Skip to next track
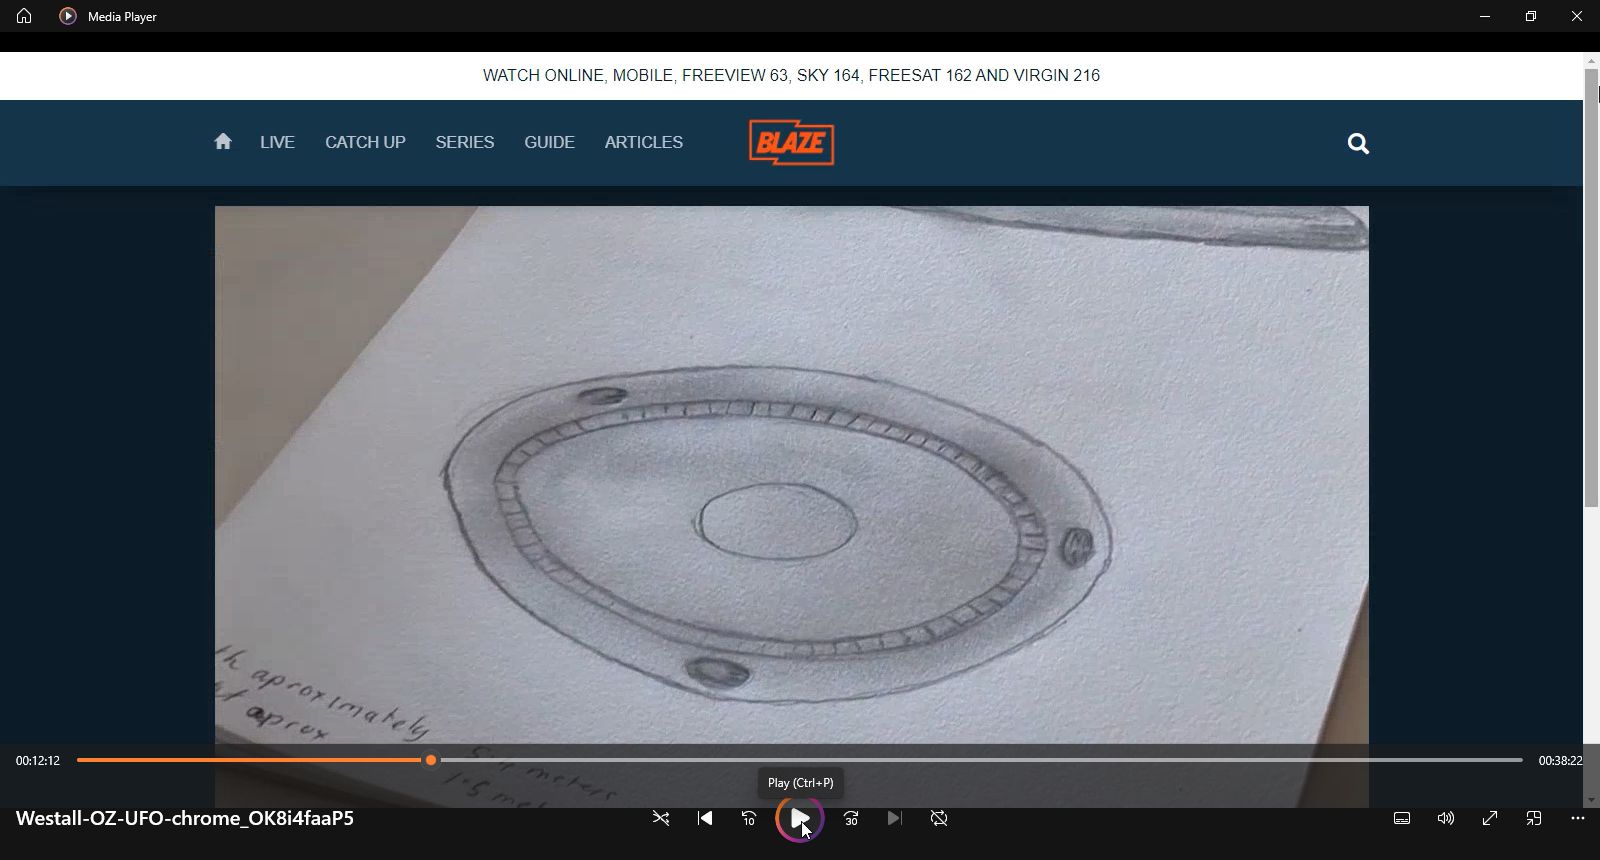 pos(895,818)
